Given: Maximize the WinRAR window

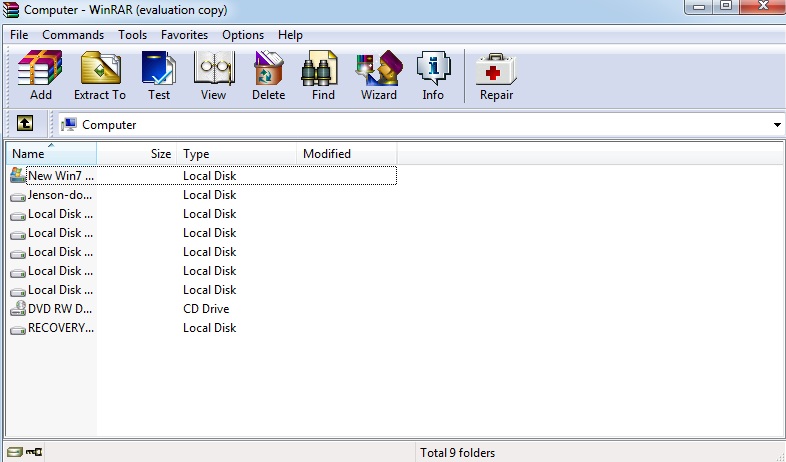Looking at the screenshot, I should (x=726, y=7).
